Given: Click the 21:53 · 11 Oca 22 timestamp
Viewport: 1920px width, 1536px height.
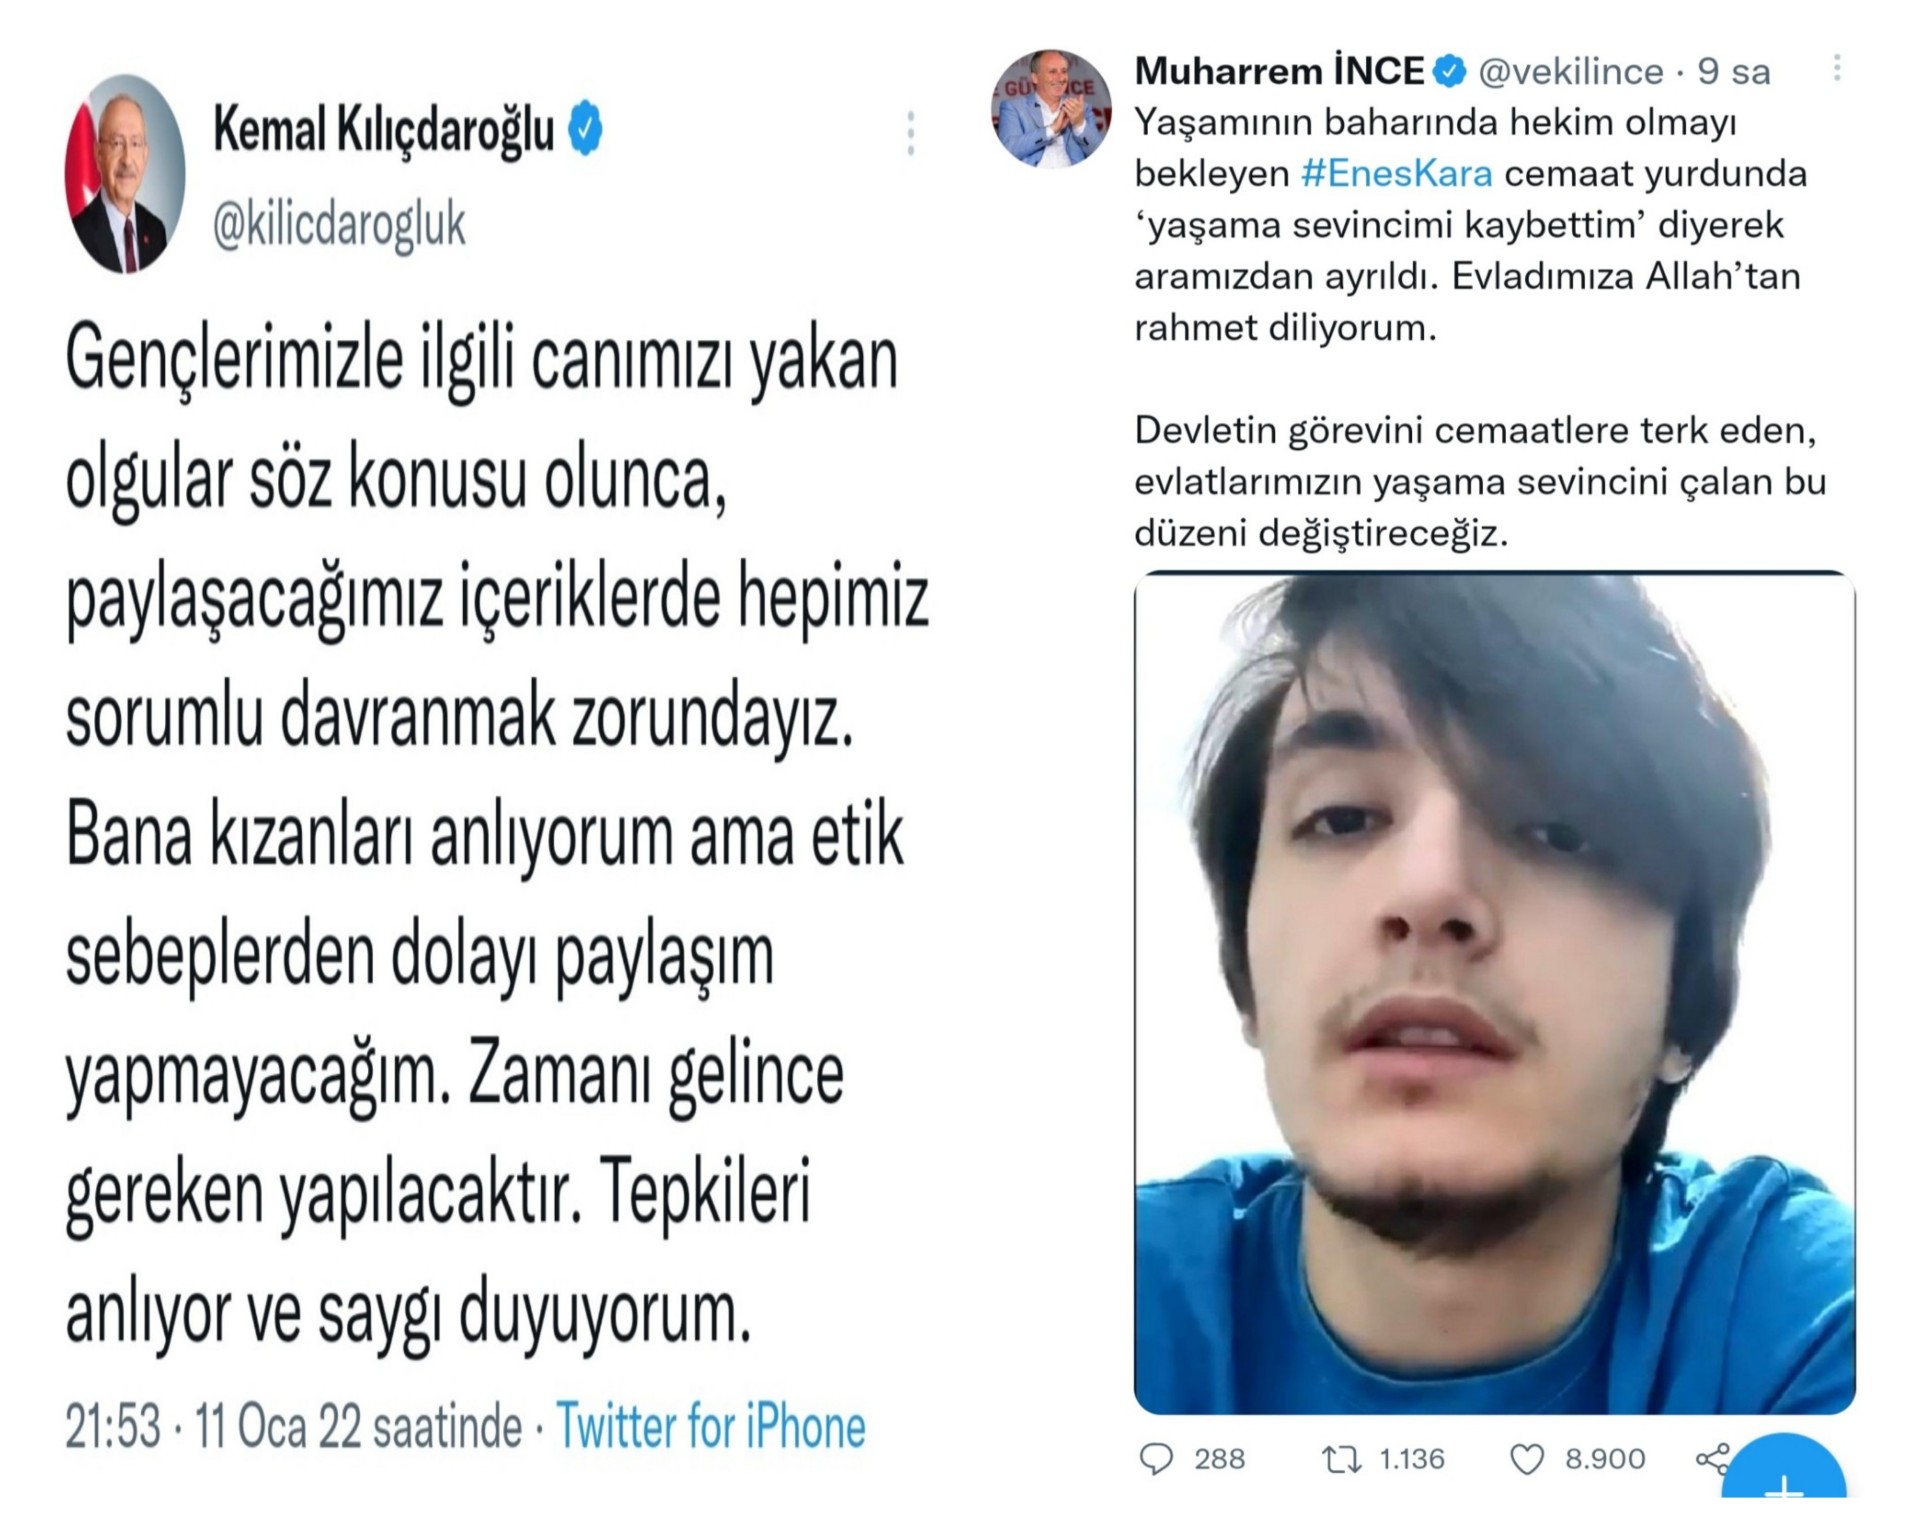Looking at the screenshot, I should [x=294, y=1425].
